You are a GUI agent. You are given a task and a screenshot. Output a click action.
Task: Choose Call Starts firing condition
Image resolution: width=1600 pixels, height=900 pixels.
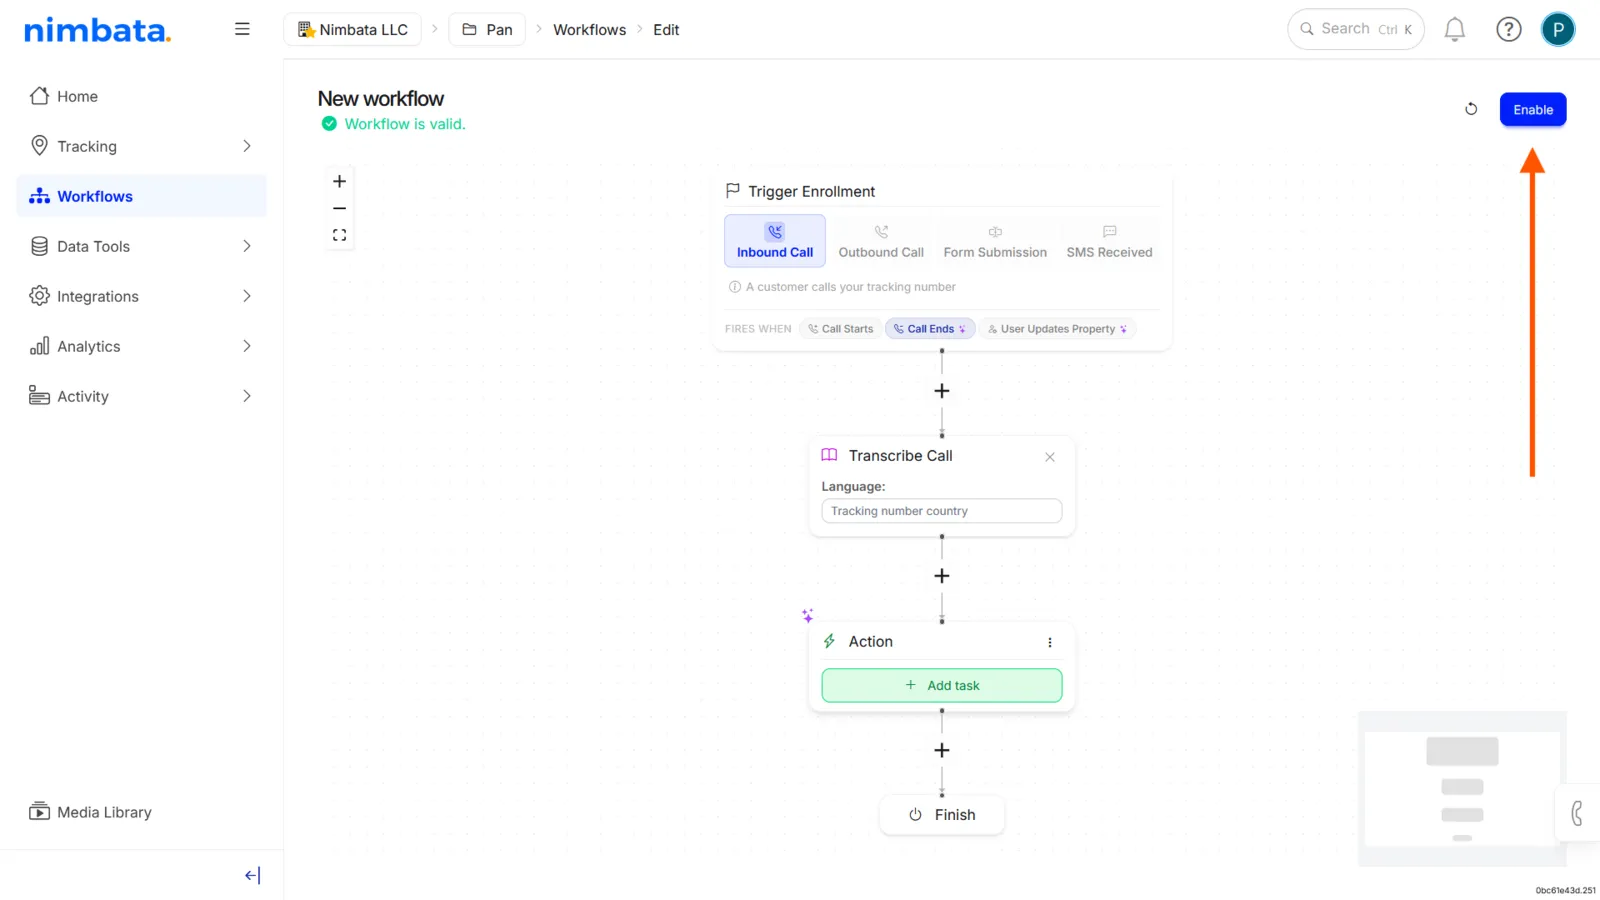(841, 329)
